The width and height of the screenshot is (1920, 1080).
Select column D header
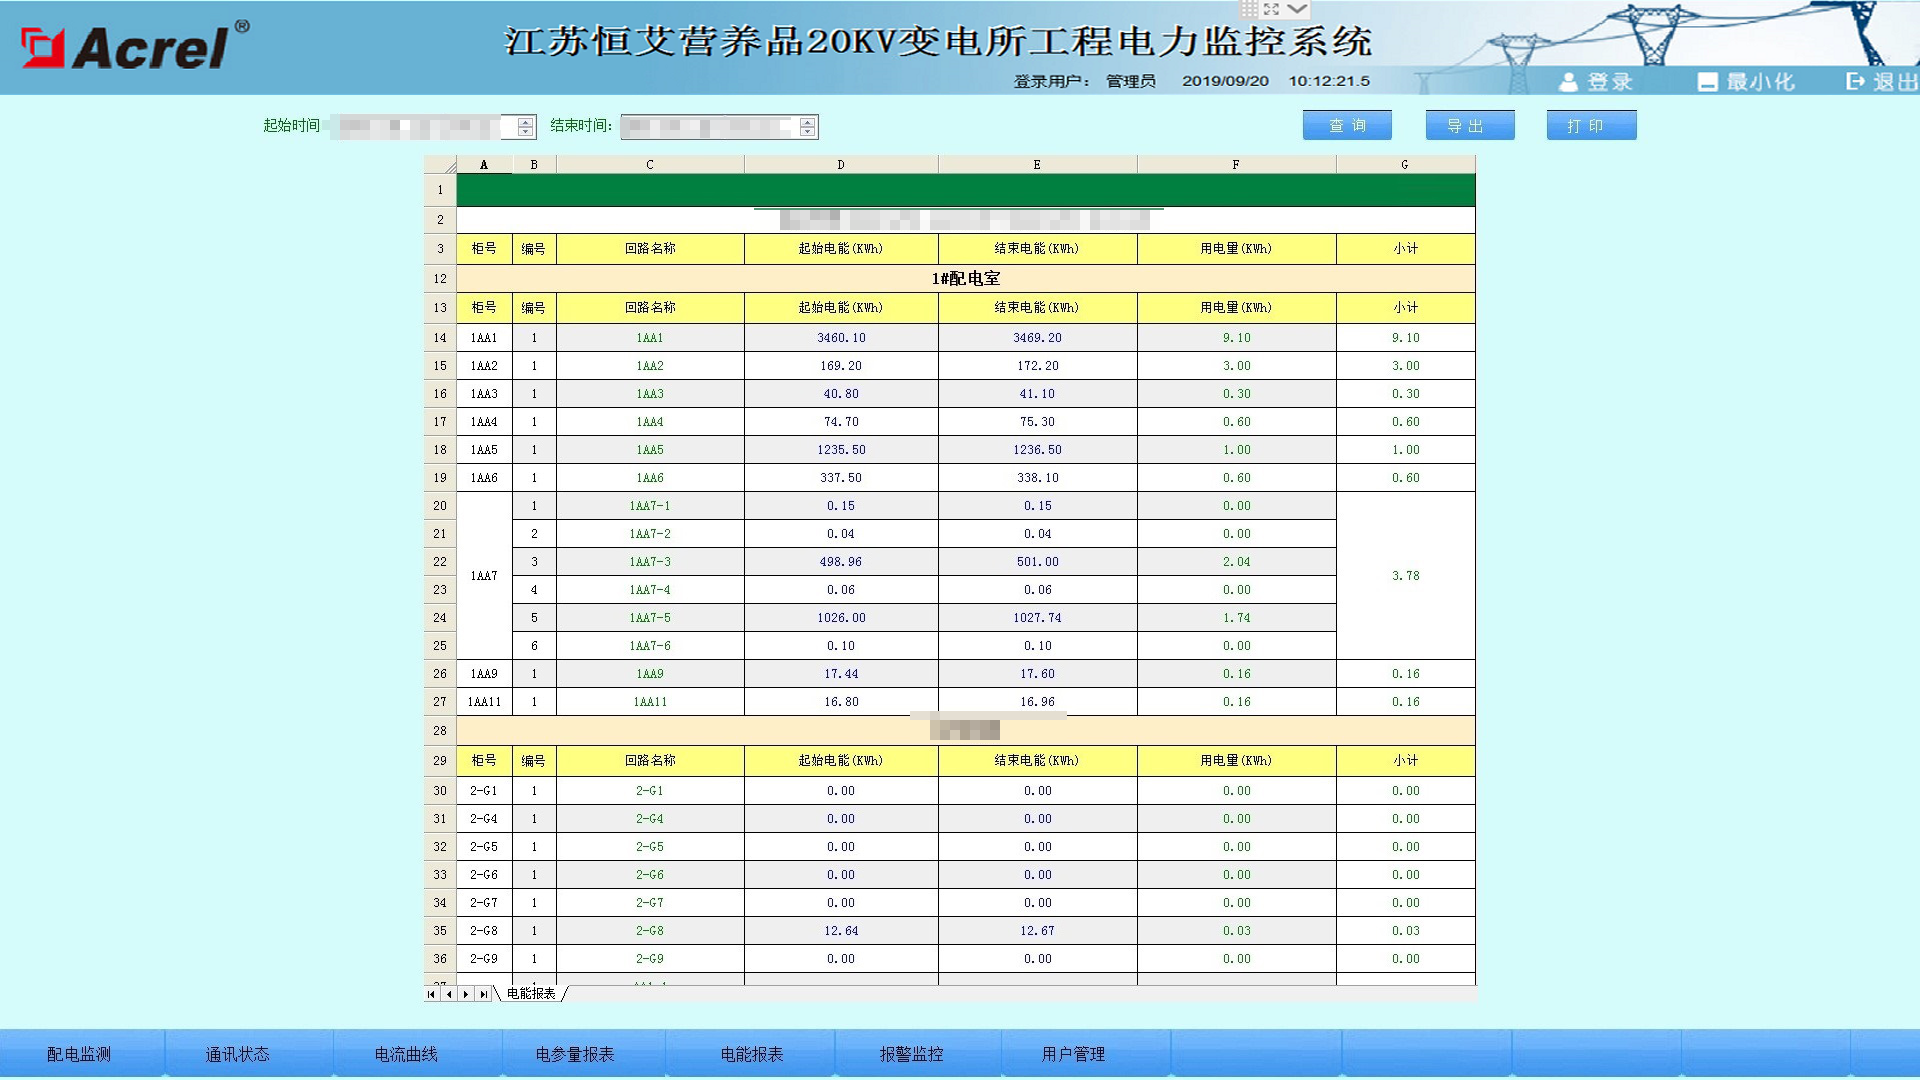coord(841,165)
